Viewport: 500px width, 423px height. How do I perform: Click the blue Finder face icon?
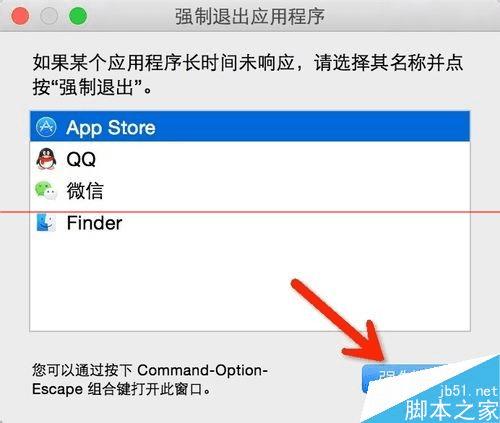click(x=46, y=222)
